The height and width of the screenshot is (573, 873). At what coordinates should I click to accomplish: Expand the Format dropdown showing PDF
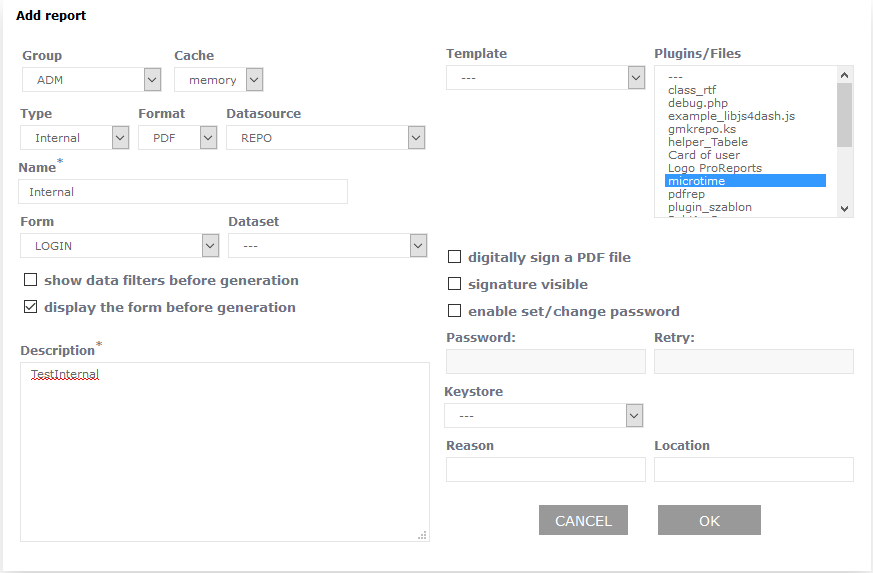[x=178, y=138]
